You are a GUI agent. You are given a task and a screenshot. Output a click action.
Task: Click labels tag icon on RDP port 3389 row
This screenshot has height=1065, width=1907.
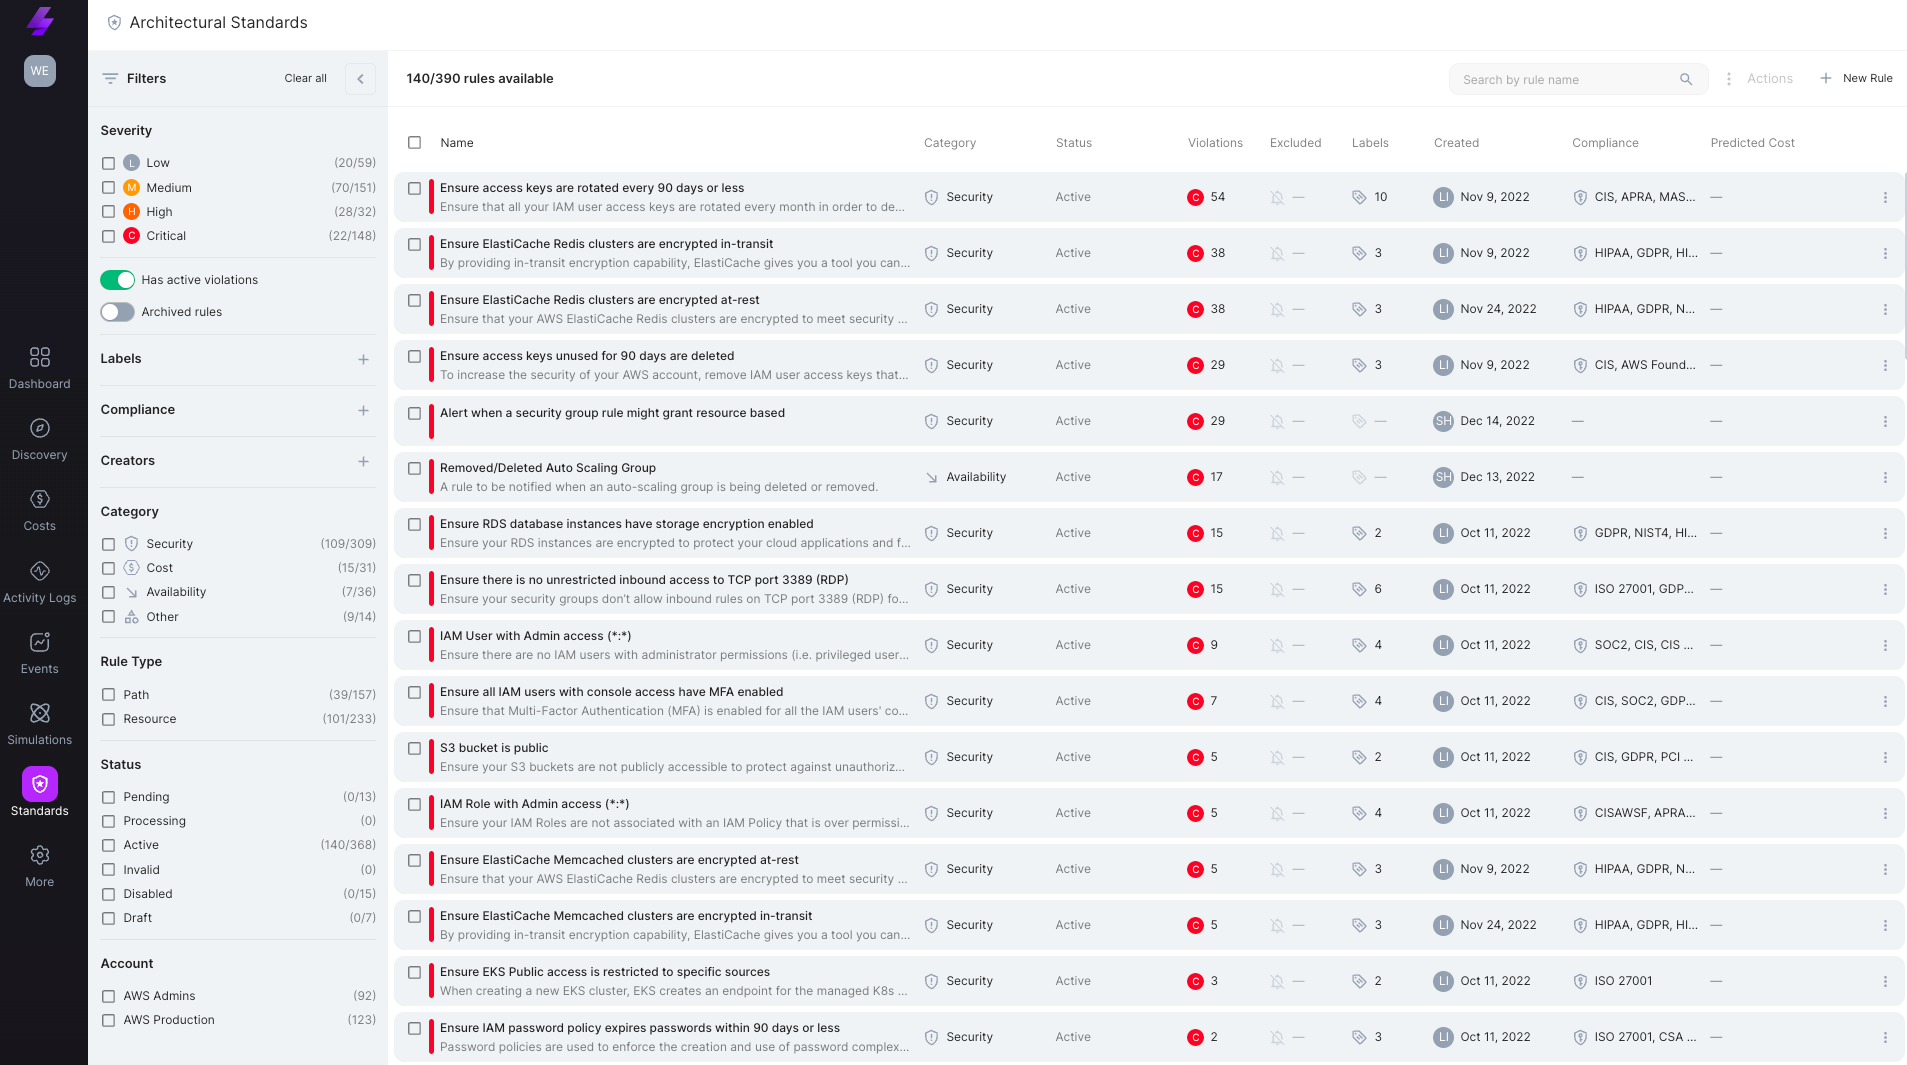click(1359, 590)
